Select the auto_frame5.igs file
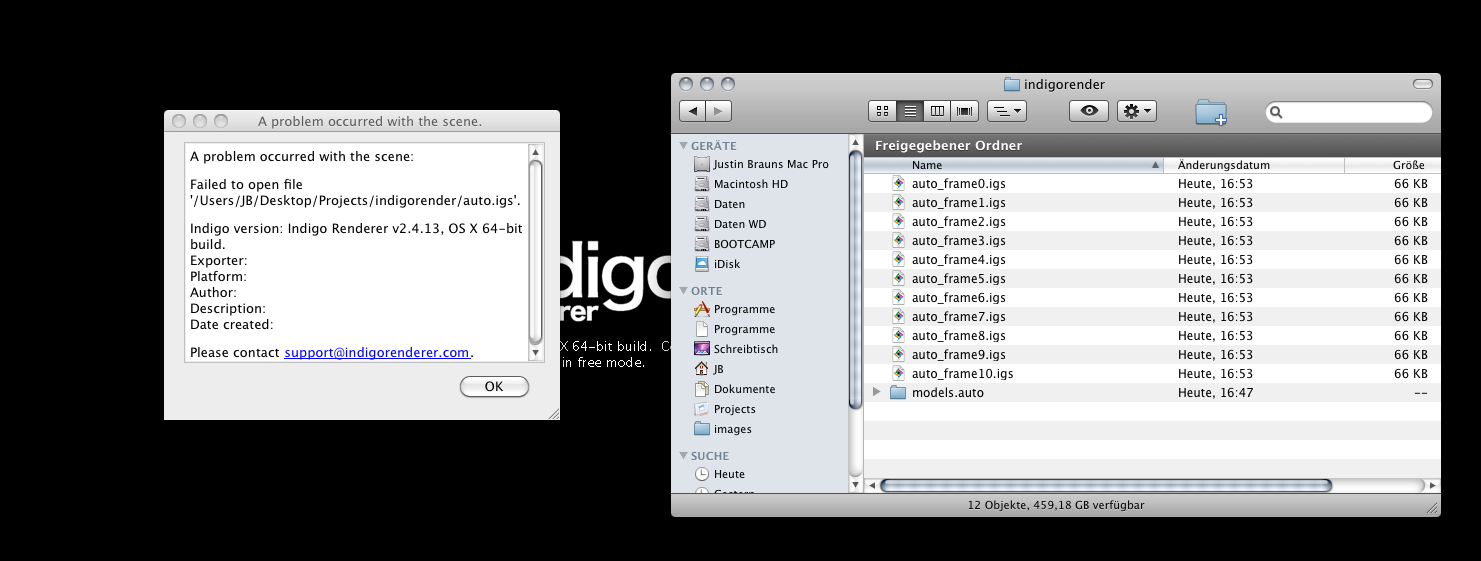Screen dimensions: 1481x561 point(958,279)
